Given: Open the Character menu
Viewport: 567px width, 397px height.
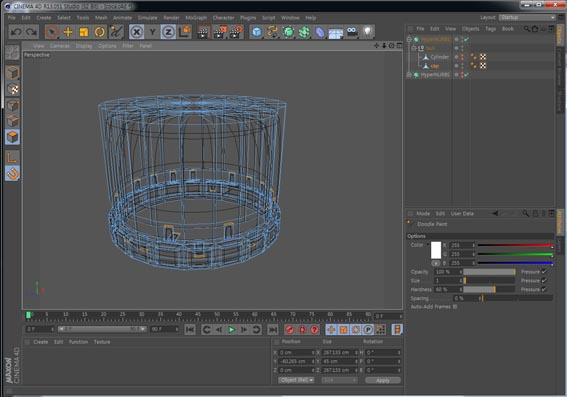Looking at the screenshot, I should 223,18.
